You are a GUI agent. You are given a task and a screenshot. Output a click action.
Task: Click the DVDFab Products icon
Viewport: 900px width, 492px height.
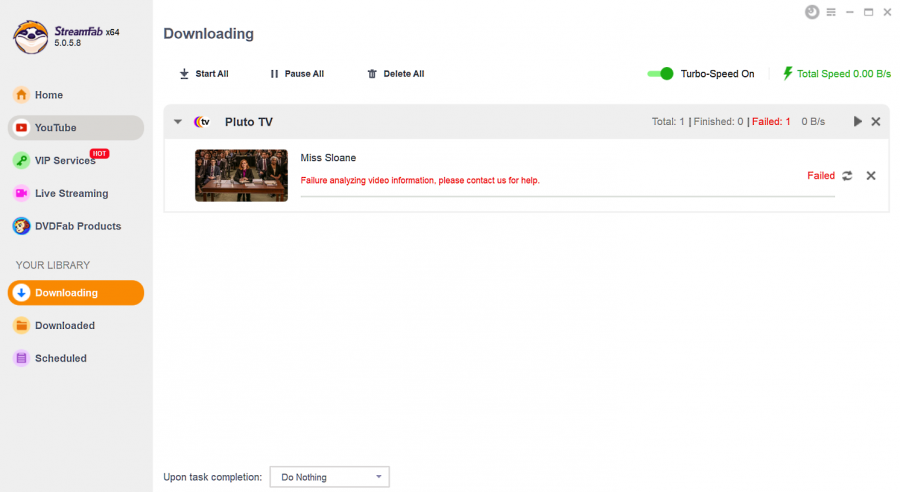pyautogui.click(x=21, y=226)
